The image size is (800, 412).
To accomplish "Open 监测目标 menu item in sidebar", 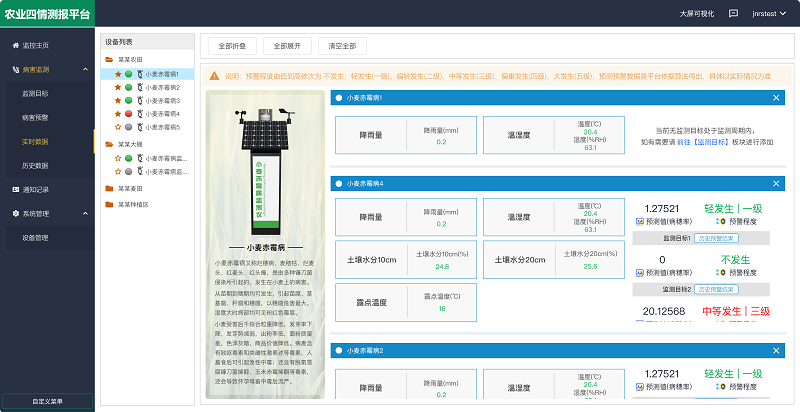I will click(35, 93).
